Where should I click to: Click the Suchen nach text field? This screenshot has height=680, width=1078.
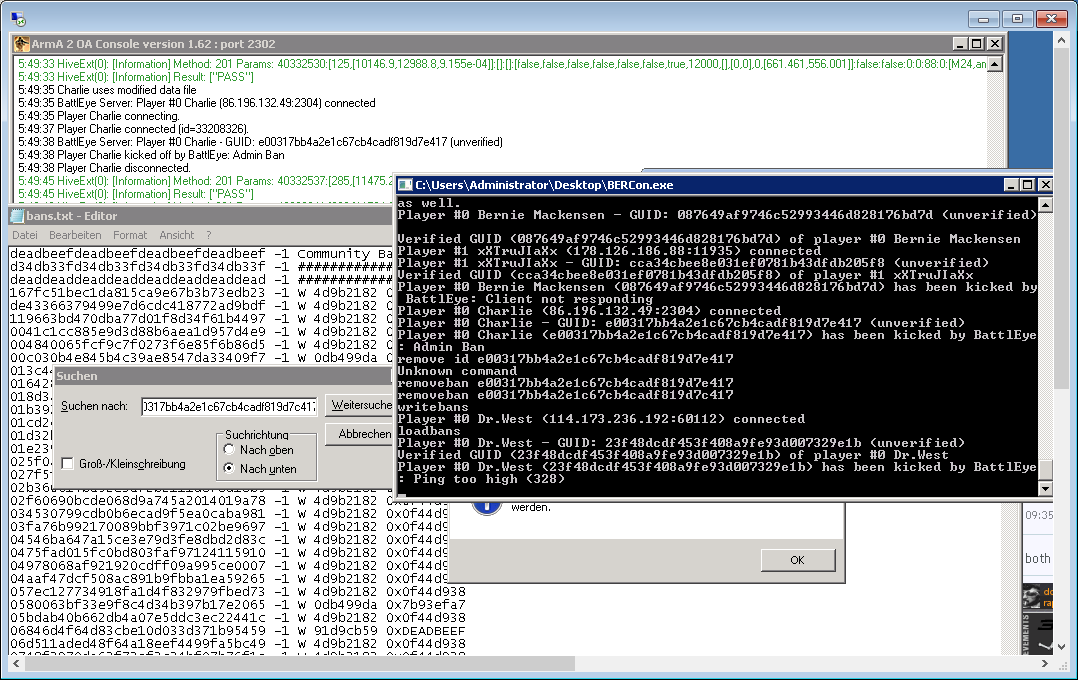229,406
